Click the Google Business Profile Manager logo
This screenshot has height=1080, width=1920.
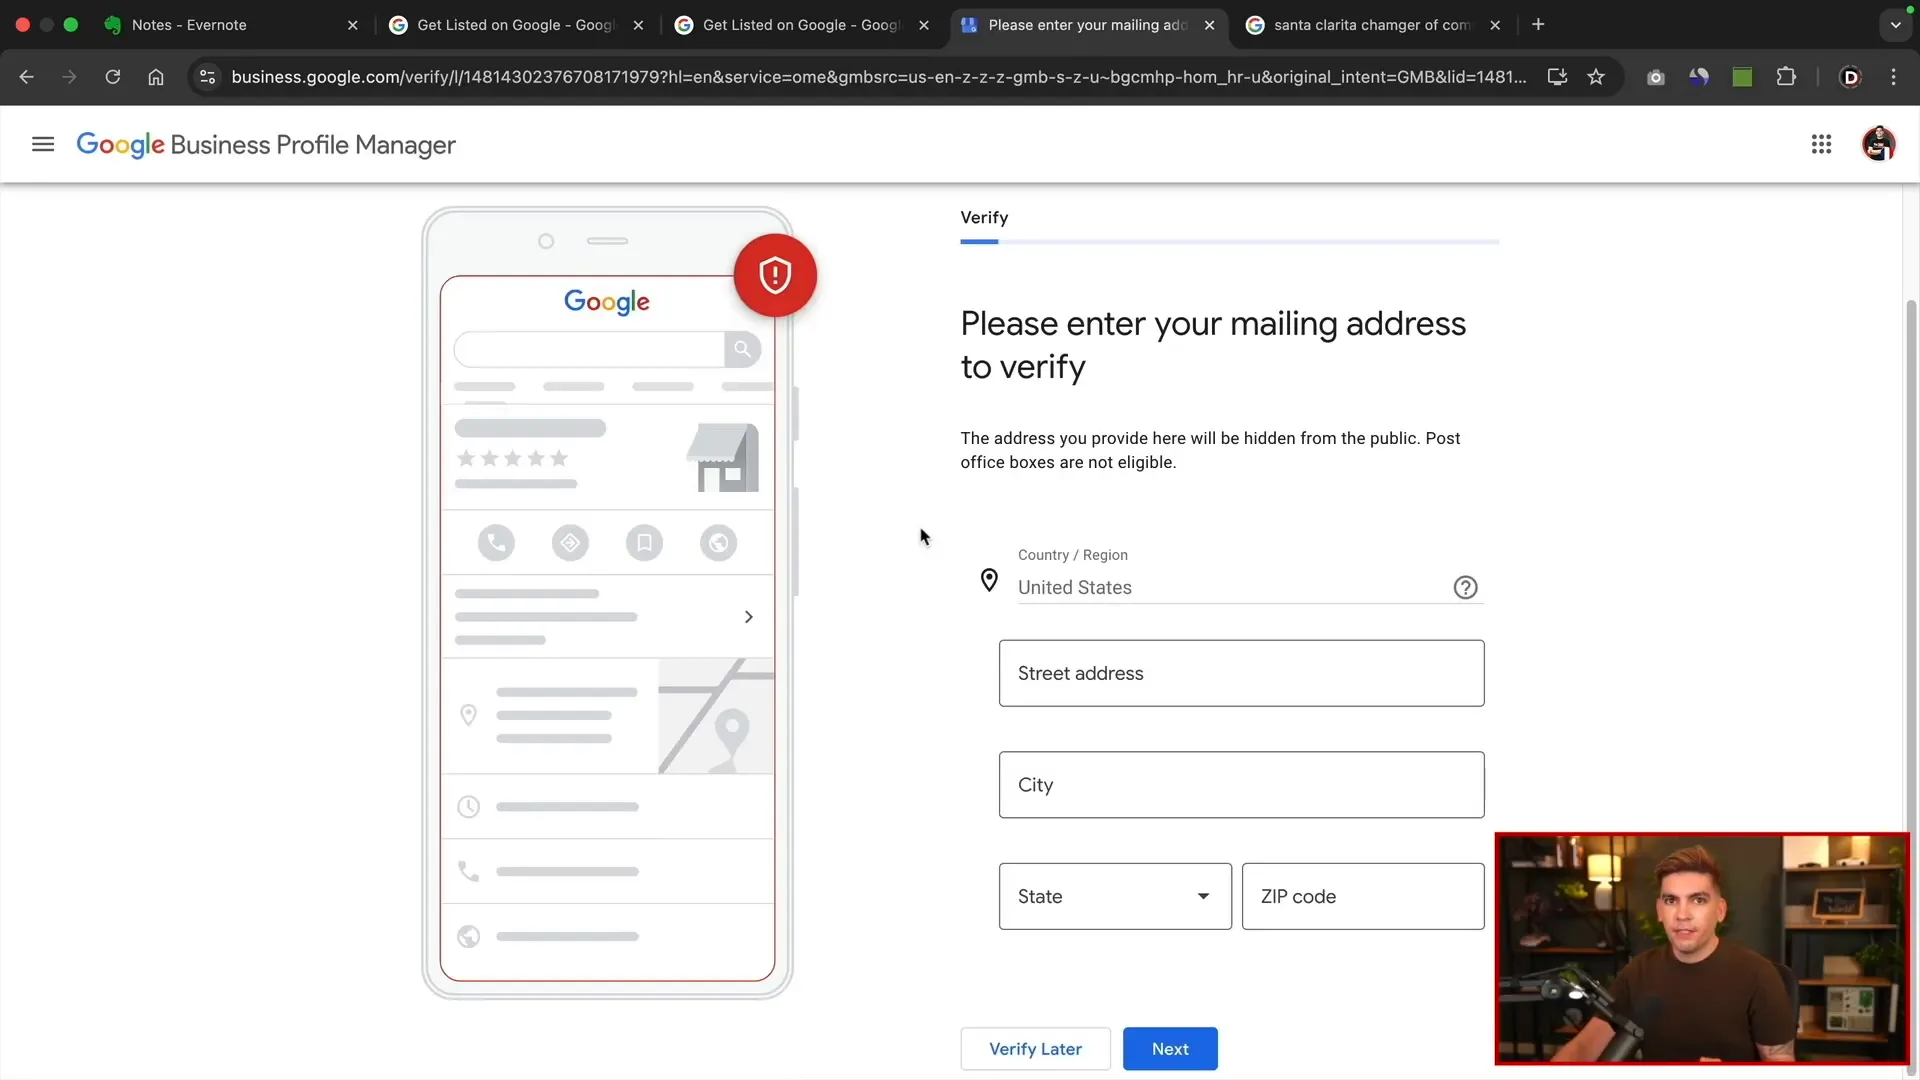[266, 145]
